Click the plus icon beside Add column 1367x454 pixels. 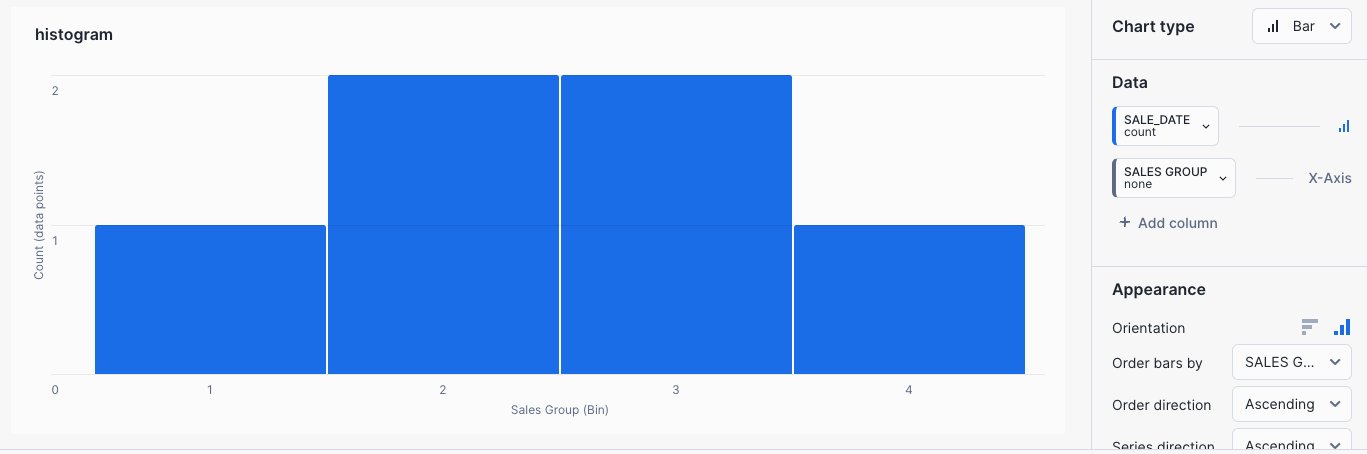tap(1124, 223)
